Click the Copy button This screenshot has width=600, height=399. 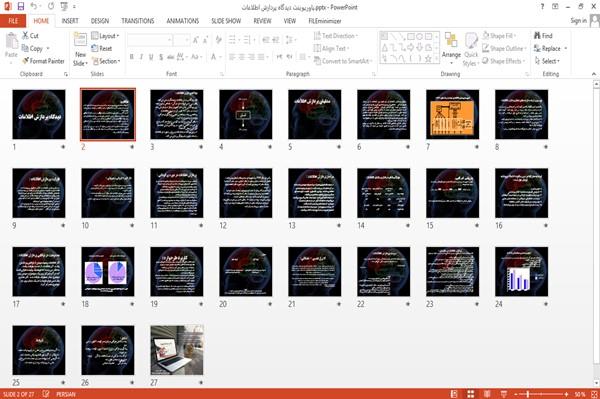32,48
